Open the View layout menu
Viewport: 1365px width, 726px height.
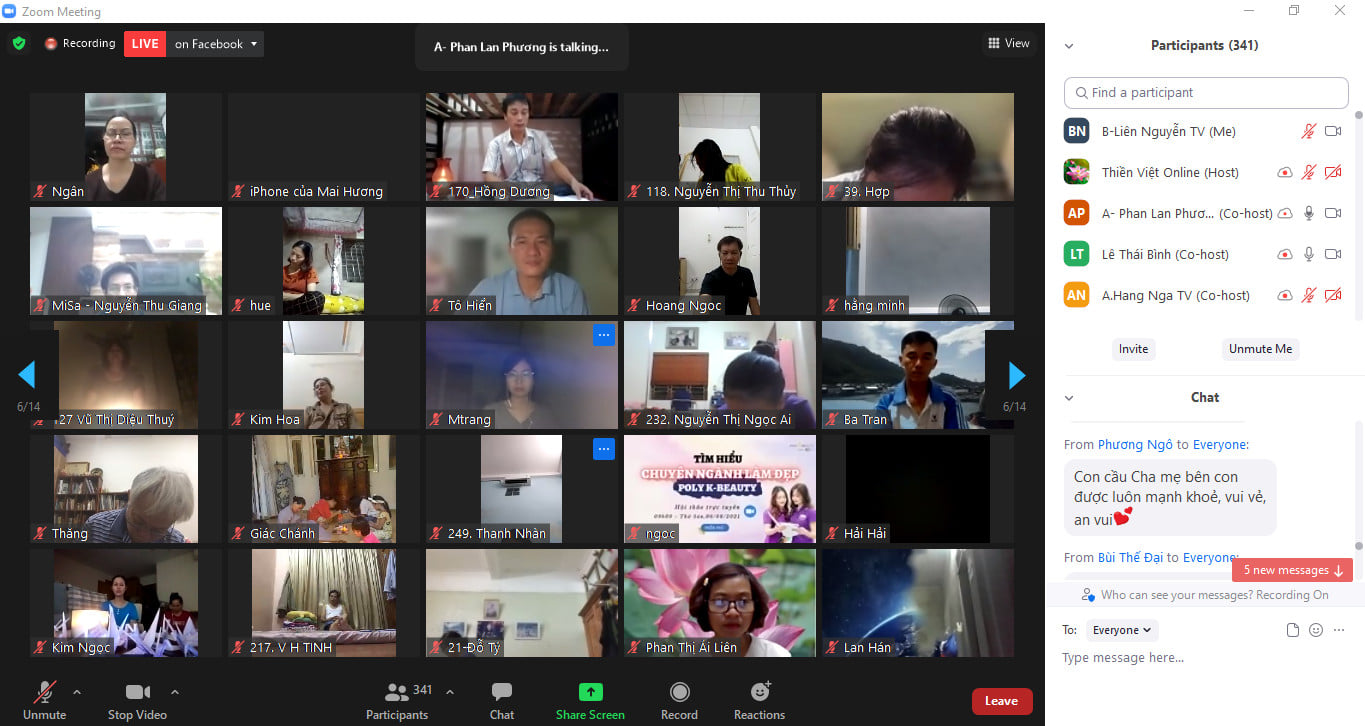[1008, 43]
